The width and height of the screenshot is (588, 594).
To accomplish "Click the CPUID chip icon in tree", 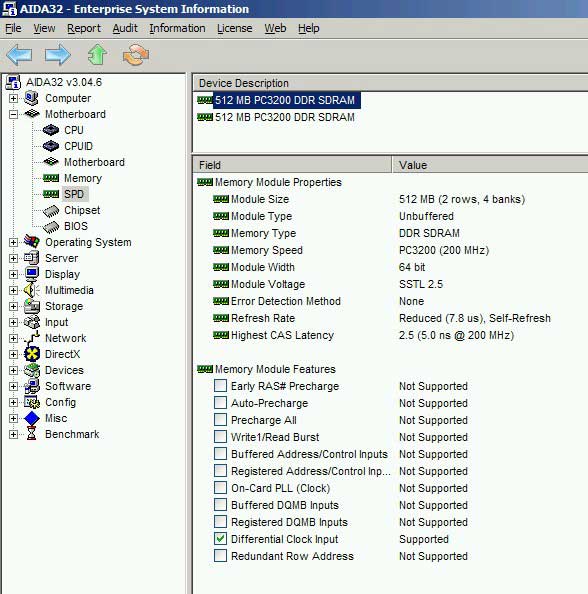I will [51, 146].
